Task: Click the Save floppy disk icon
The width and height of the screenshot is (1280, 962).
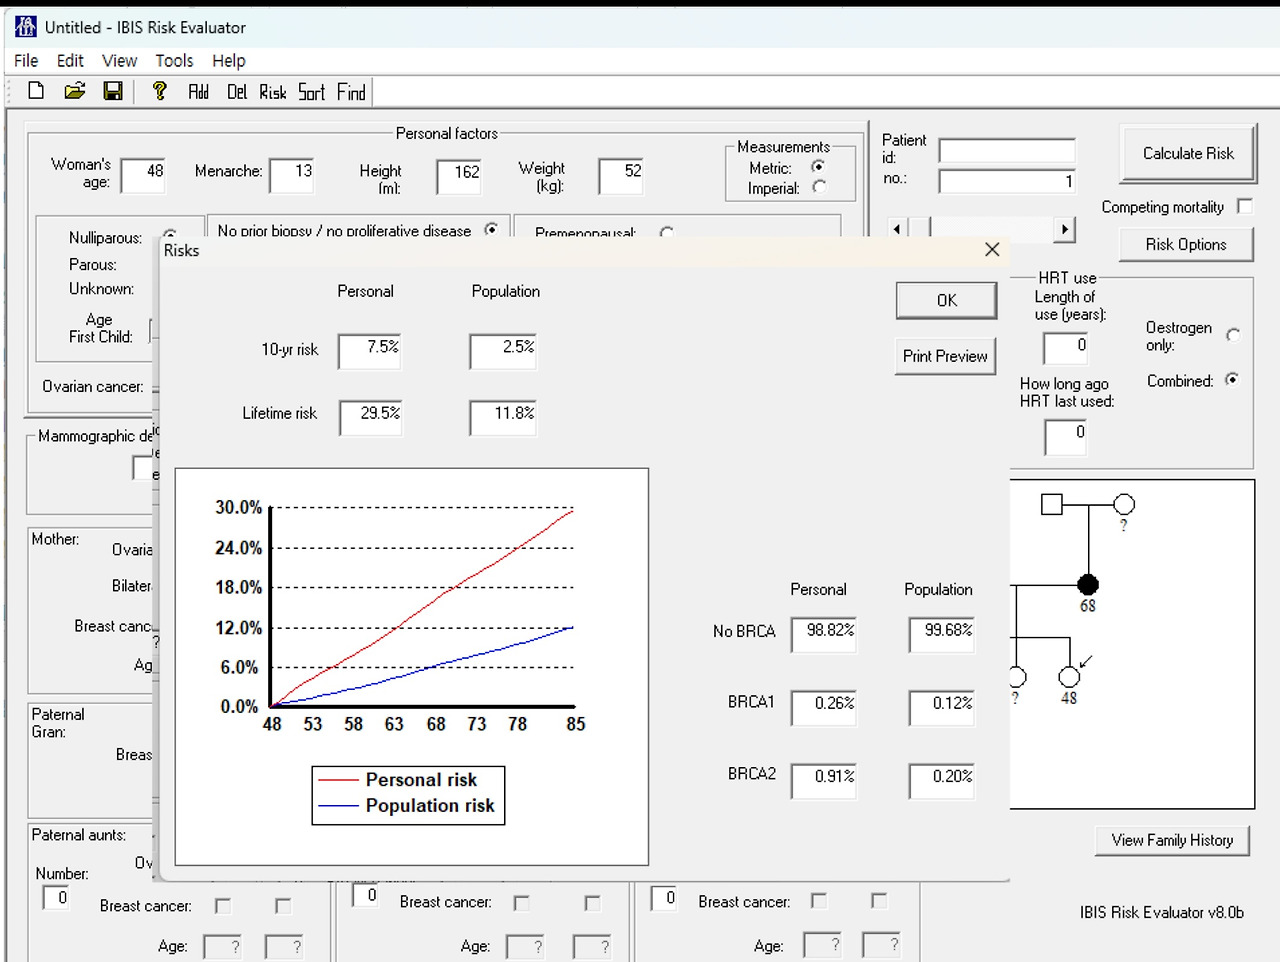Action: [113, 91]
